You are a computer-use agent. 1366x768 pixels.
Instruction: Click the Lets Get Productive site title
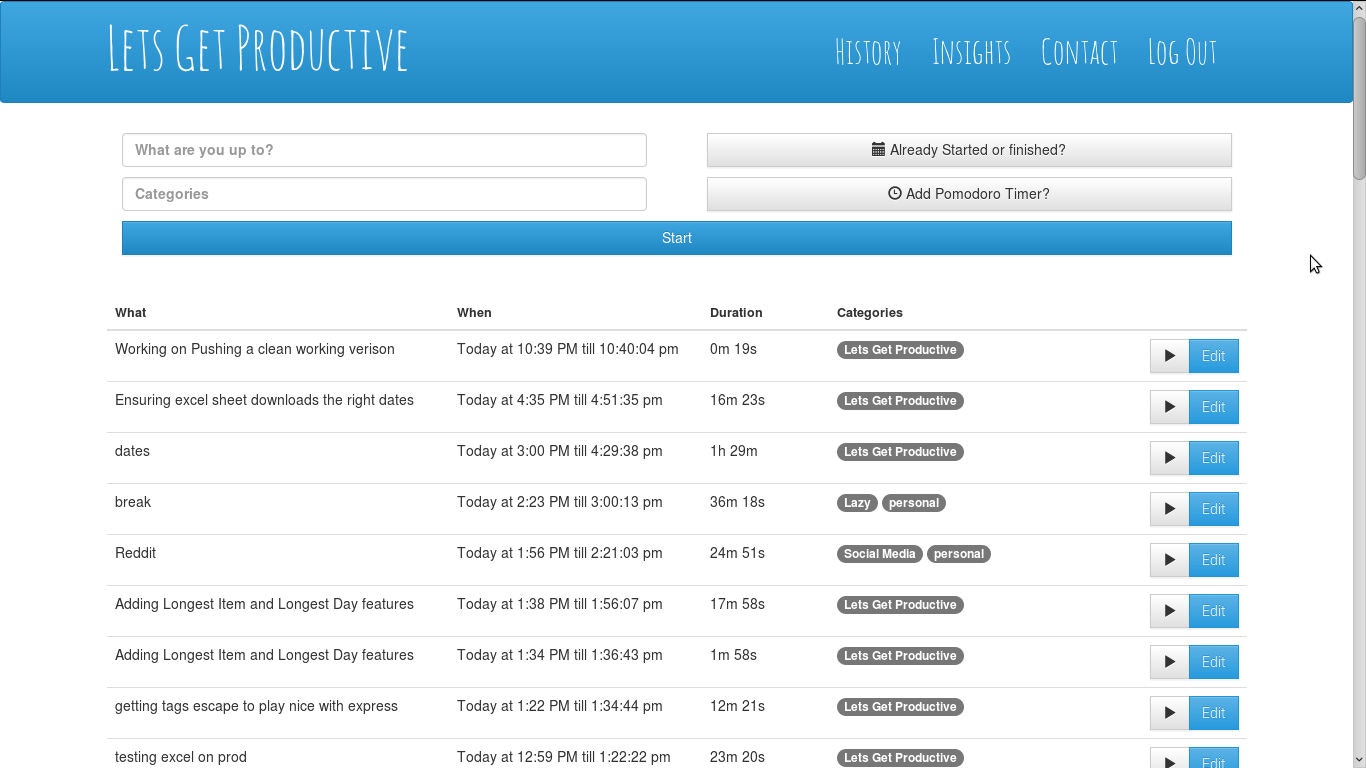[x=258, y=48]
